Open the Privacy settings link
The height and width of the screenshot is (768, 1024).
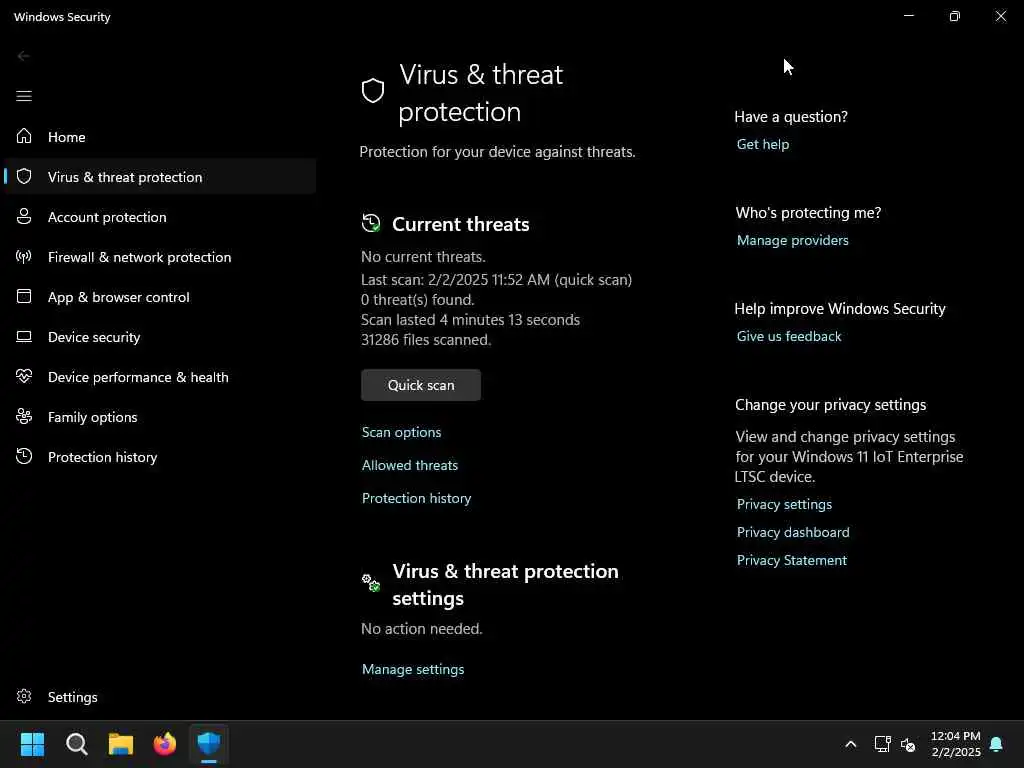coord(784,504)
